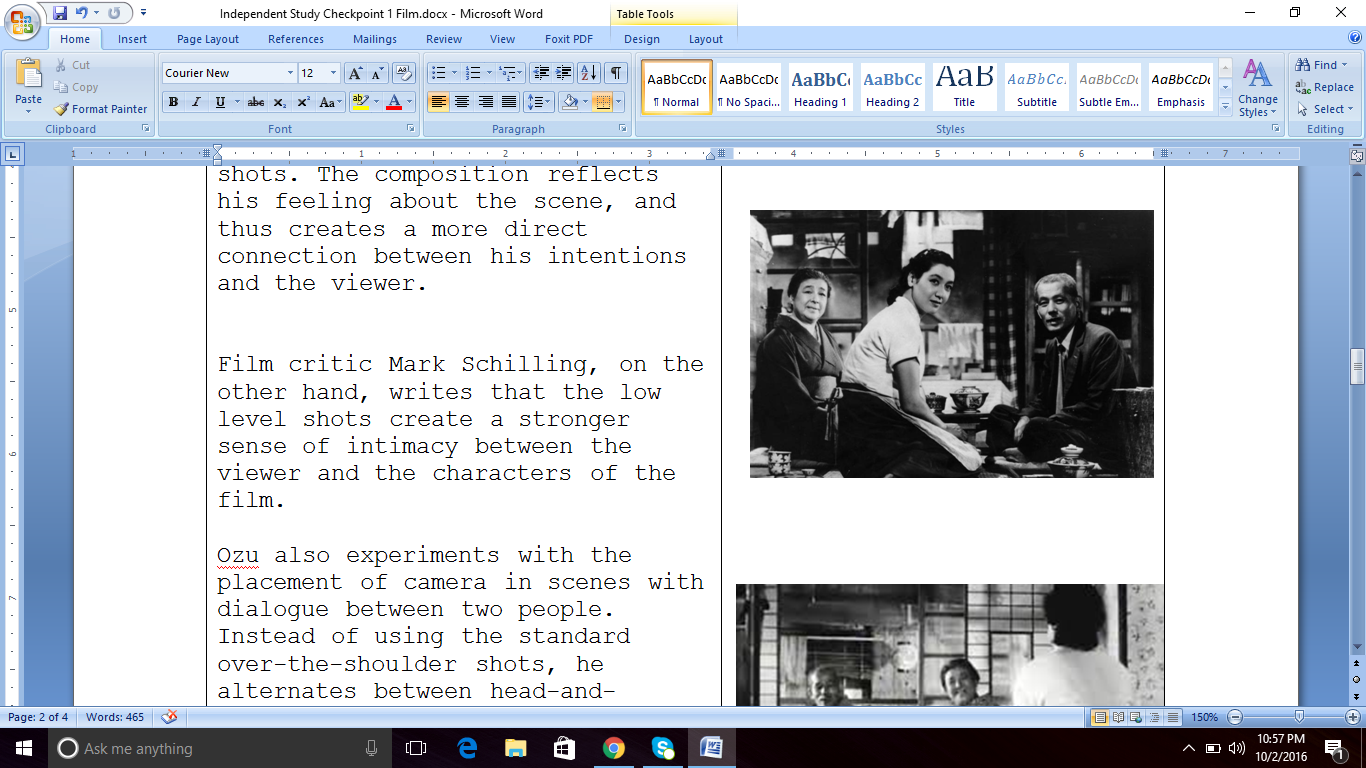Viewport: 1366px width, 768px height.
Task: Toggle Print Layout view button
Action: click(x=1100, y=717)
